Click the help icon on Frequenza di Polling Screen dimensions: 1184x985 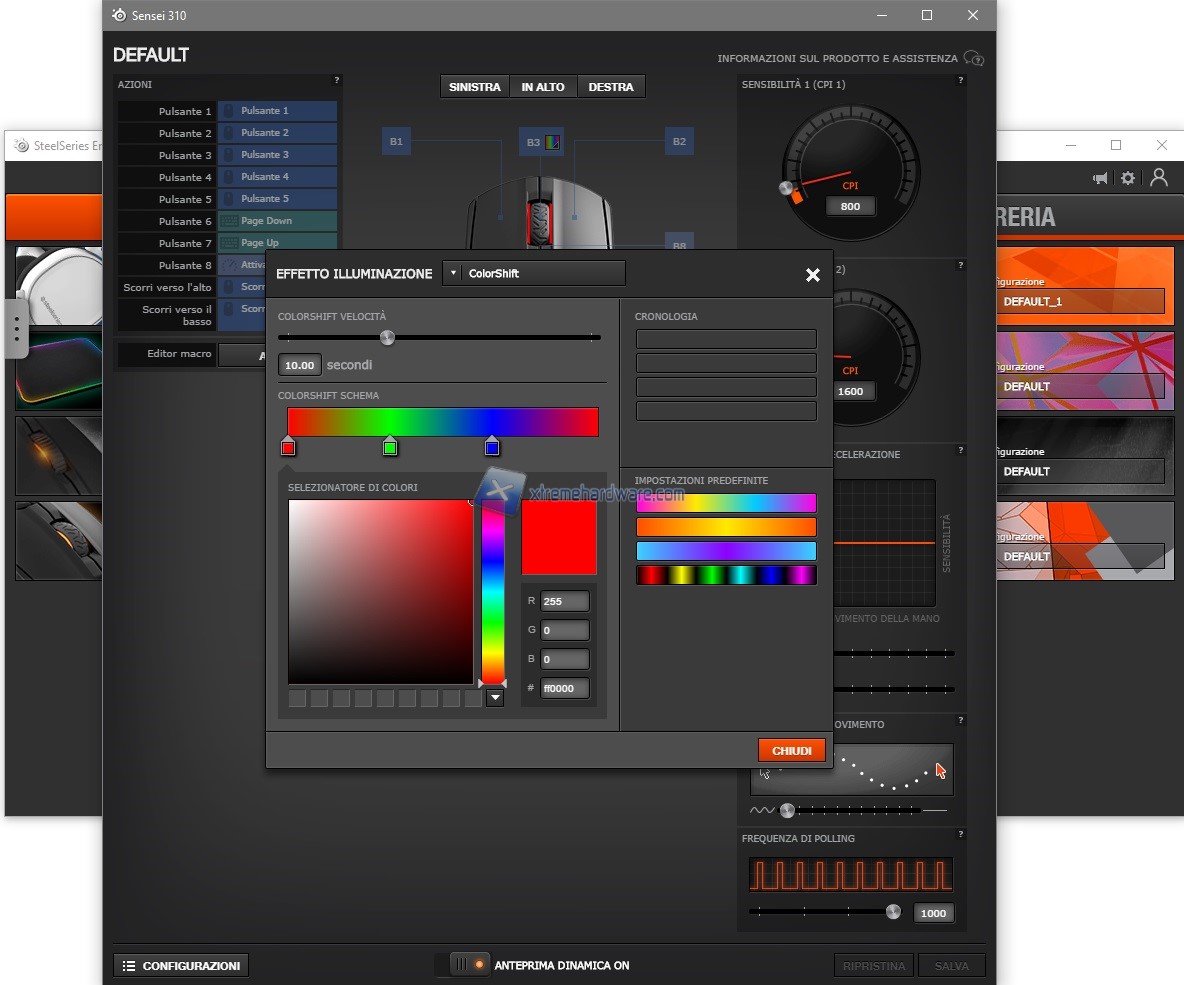click(960, 834)
